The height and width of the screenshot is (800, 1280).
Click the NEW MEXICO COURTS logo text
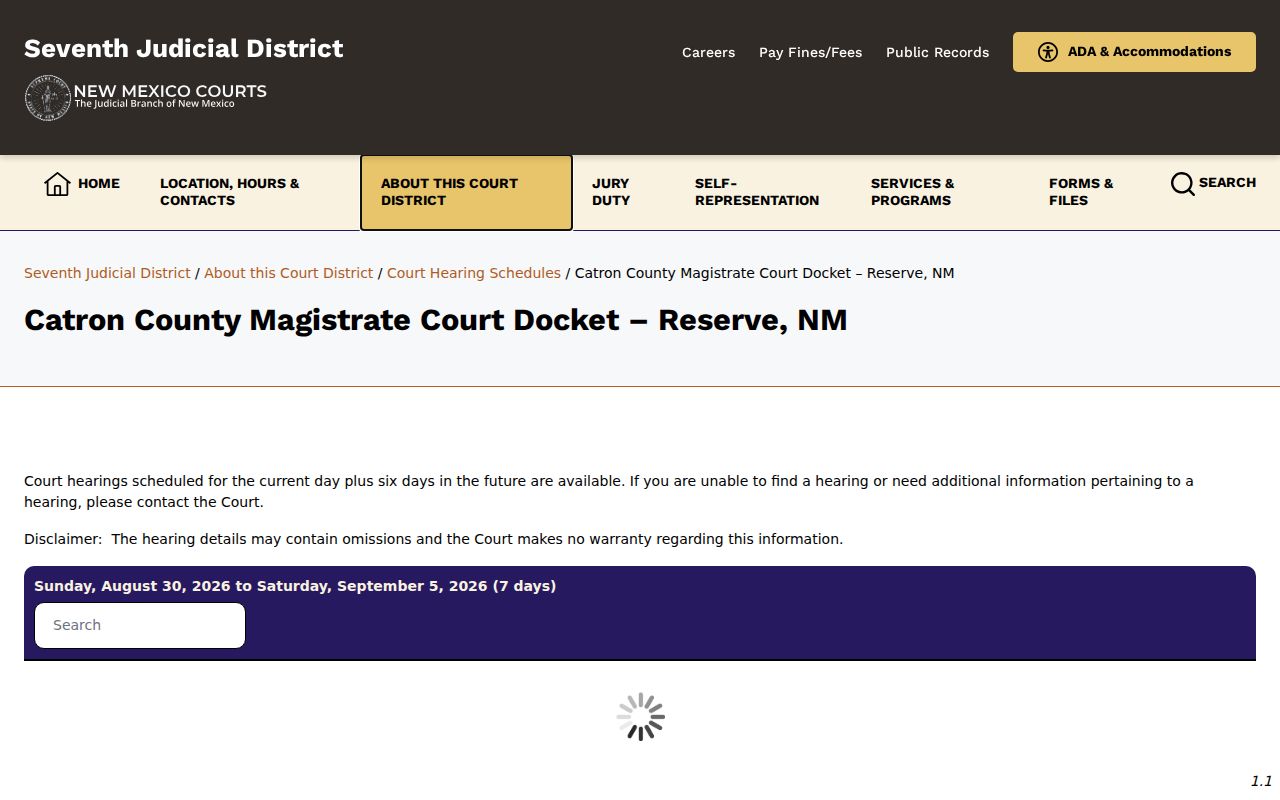click(170, 91)
